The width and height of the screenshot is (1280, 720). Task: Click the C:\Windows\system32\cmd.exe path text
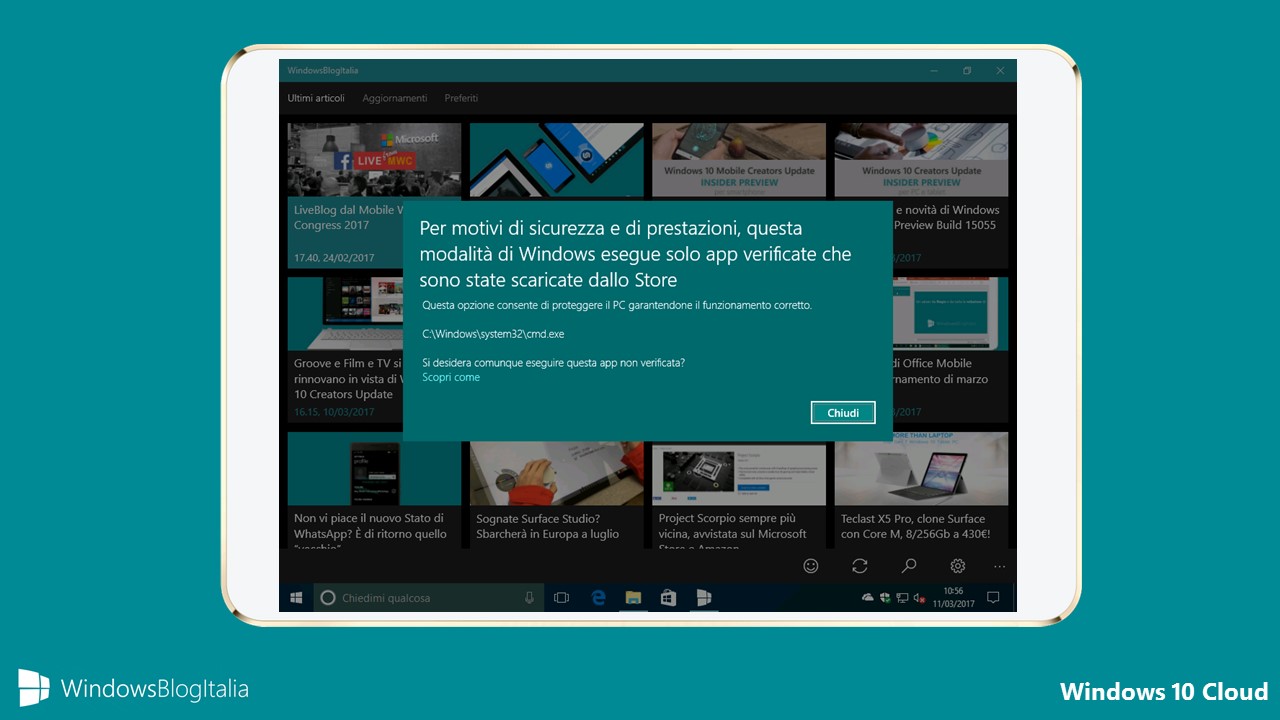click(x=494, y=334)
